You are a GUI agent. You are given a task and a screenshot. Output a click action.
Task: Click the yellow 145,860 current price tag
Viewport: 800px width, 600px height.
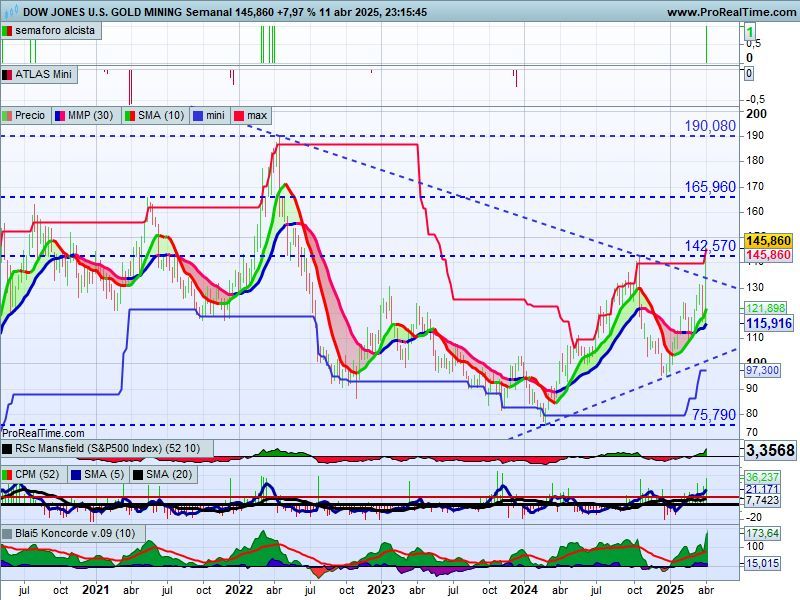click(x=769, y=241)
